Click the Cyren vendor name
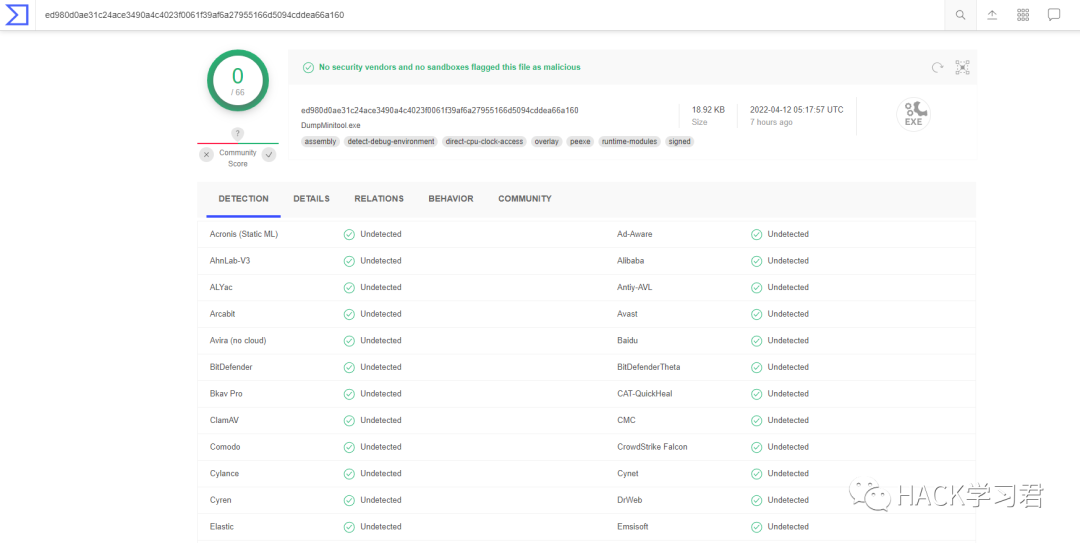 [x=220, y=500]
